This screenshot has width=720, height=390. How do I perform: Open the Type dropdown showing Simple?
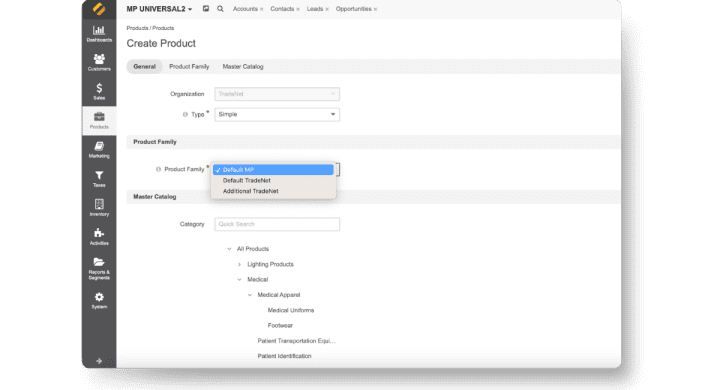(x=277, y=114)
